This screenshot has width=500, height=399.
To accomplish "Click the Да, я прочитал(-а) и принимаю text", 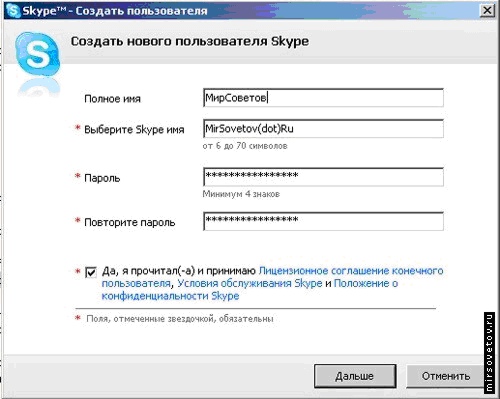I will coord(179,271).
